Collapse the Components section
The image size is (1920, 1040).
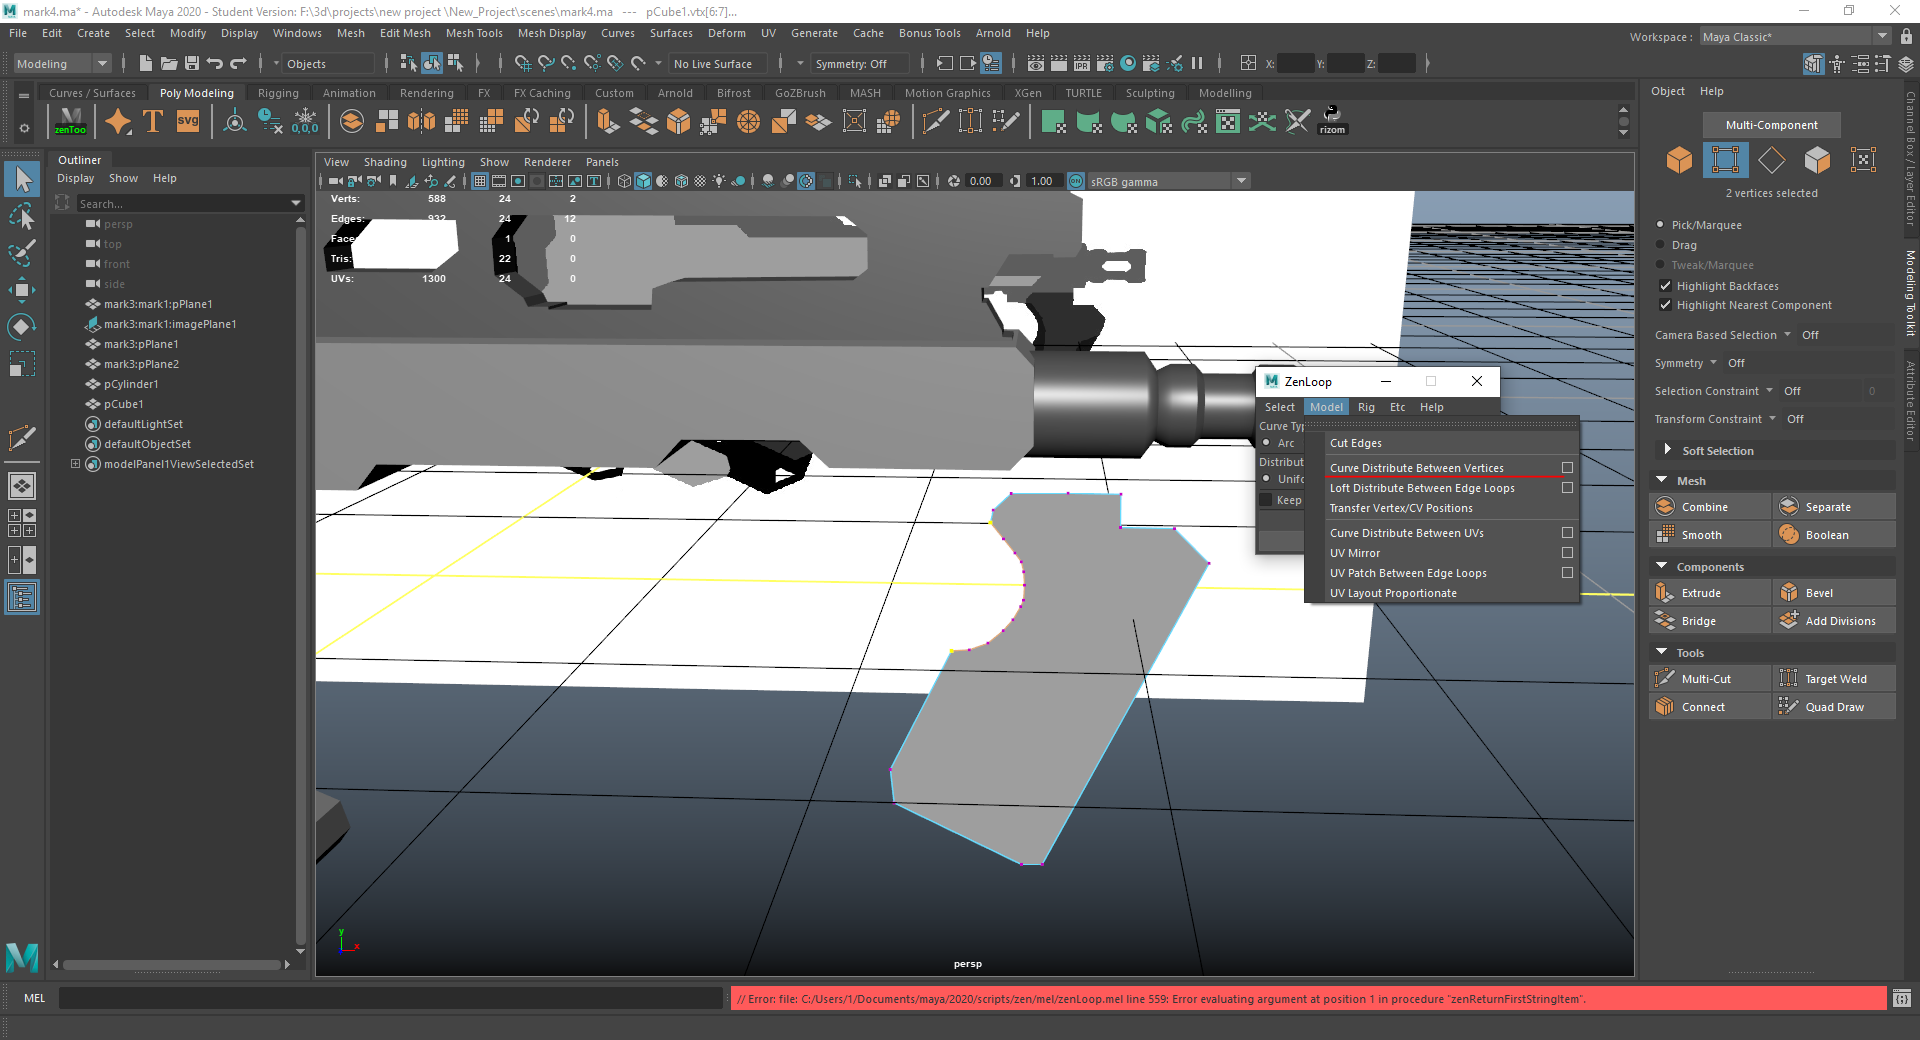pos(1662,566)
